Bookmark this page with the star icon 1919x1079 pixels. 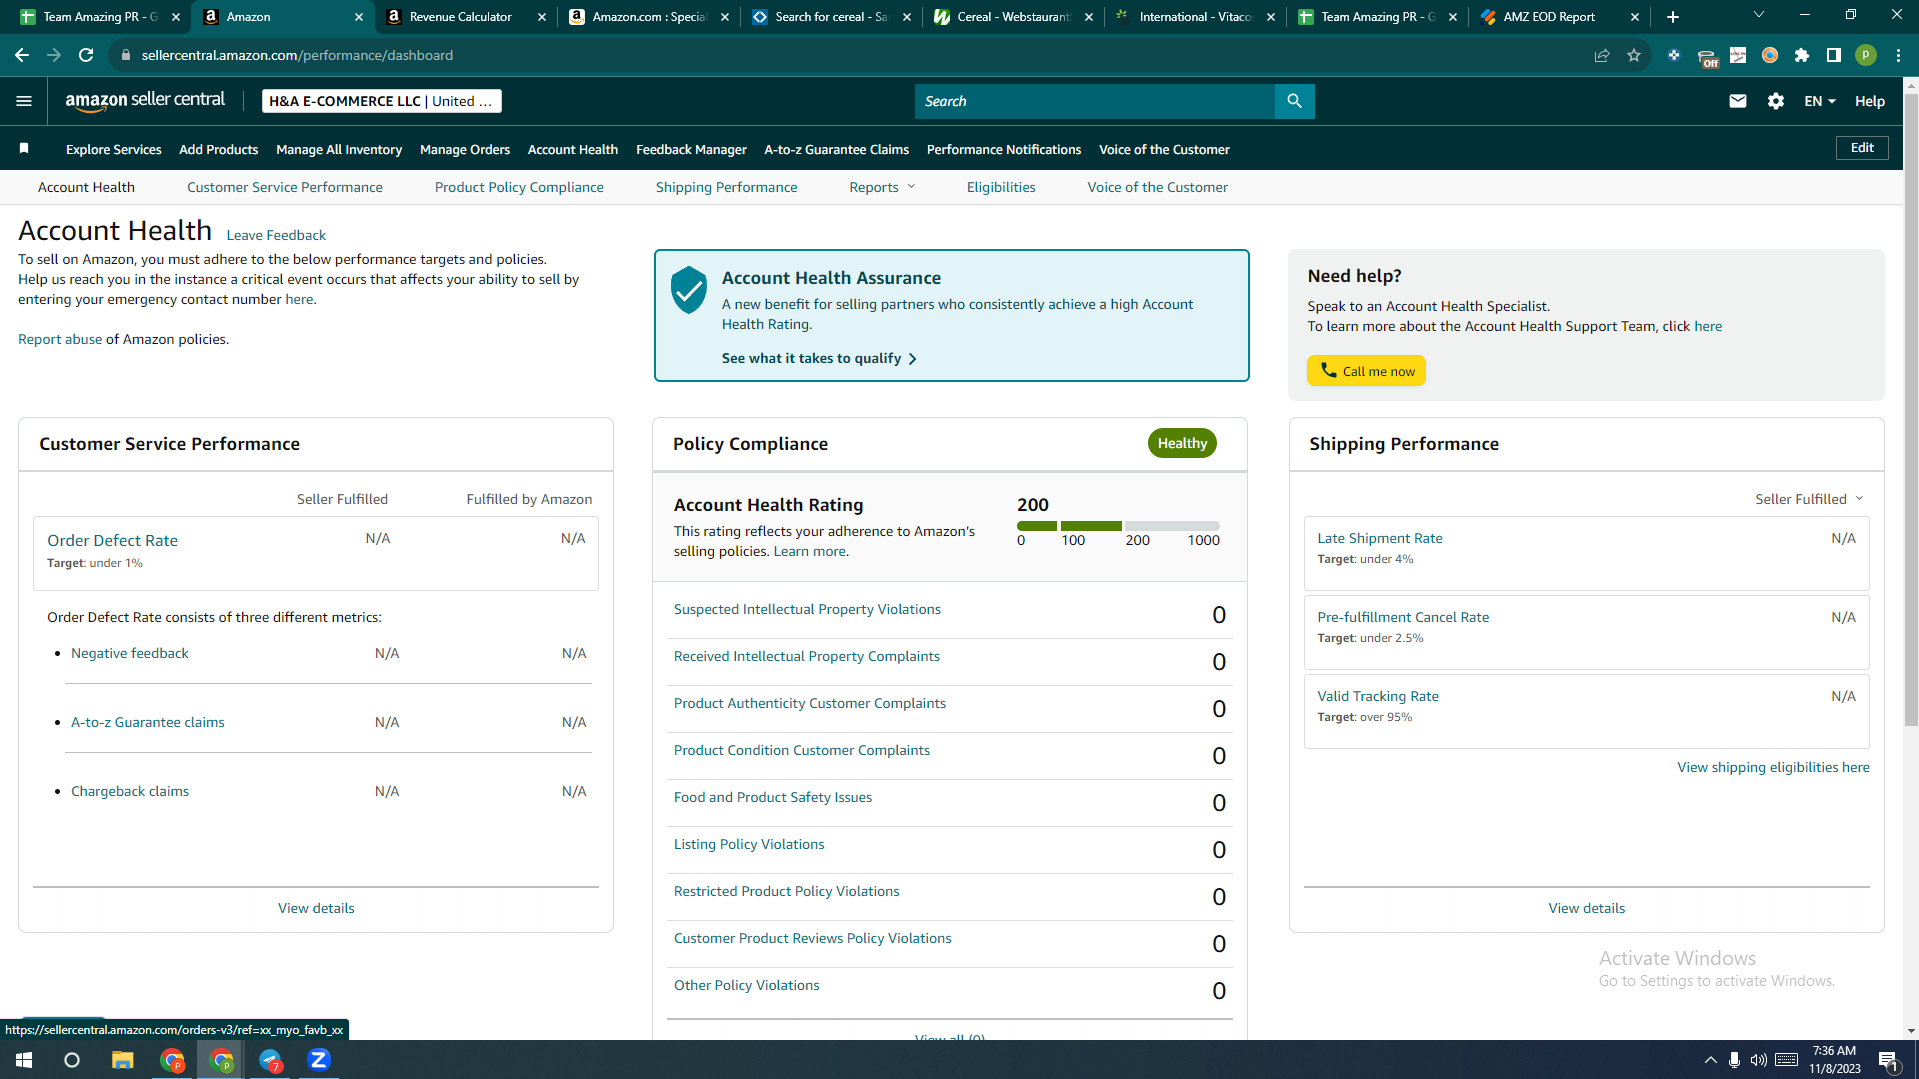click(1634, 55)
